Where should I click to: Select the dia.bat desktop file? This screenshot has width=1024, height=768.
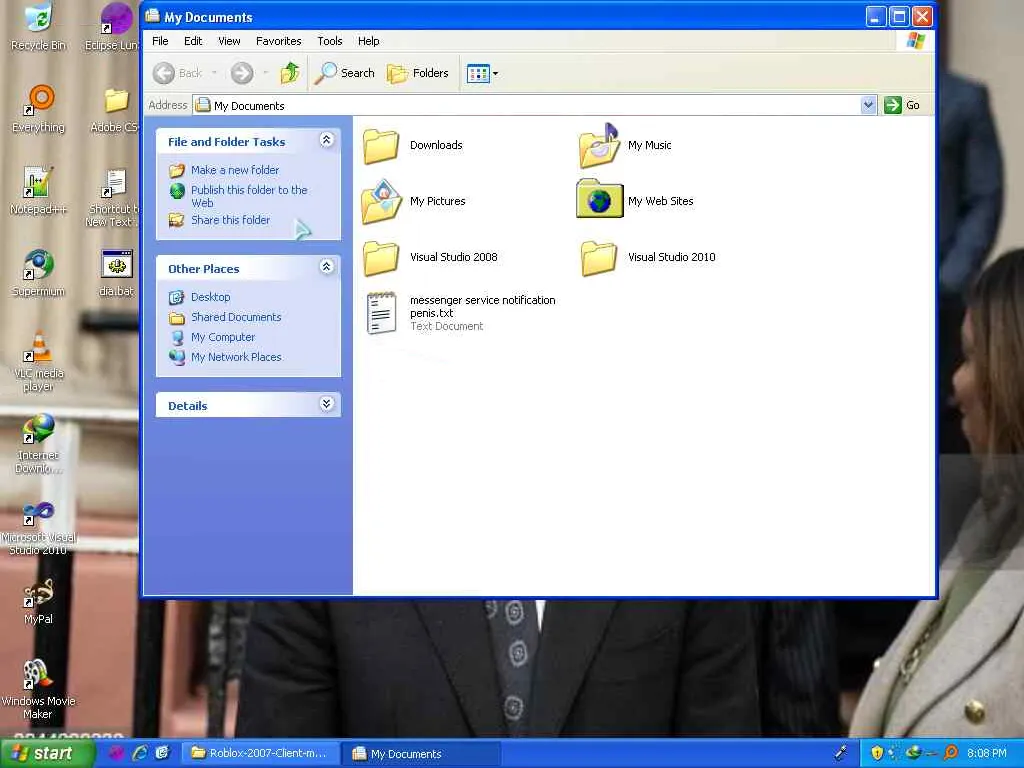(x=116, y=273)
